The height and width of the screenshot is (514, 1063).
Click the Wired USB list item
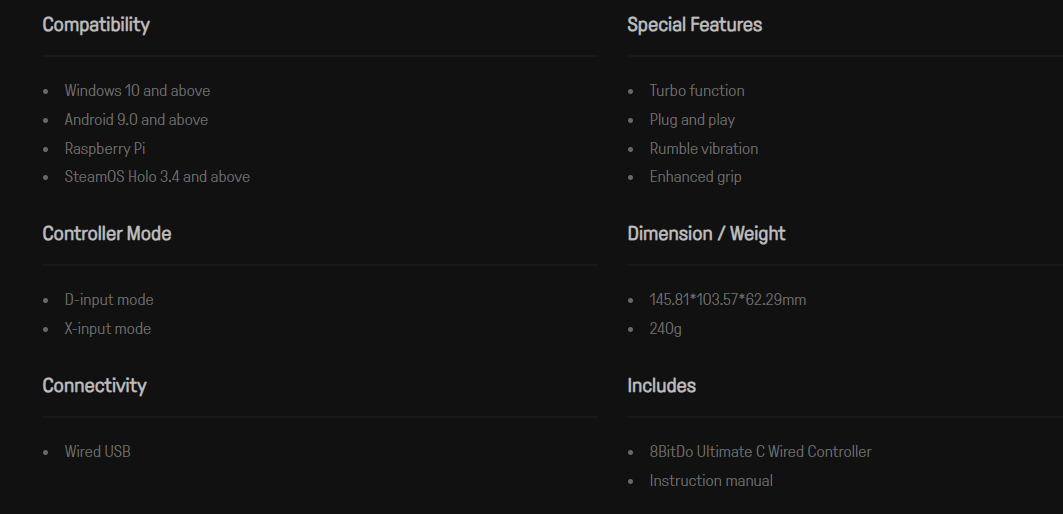(97, 452)
